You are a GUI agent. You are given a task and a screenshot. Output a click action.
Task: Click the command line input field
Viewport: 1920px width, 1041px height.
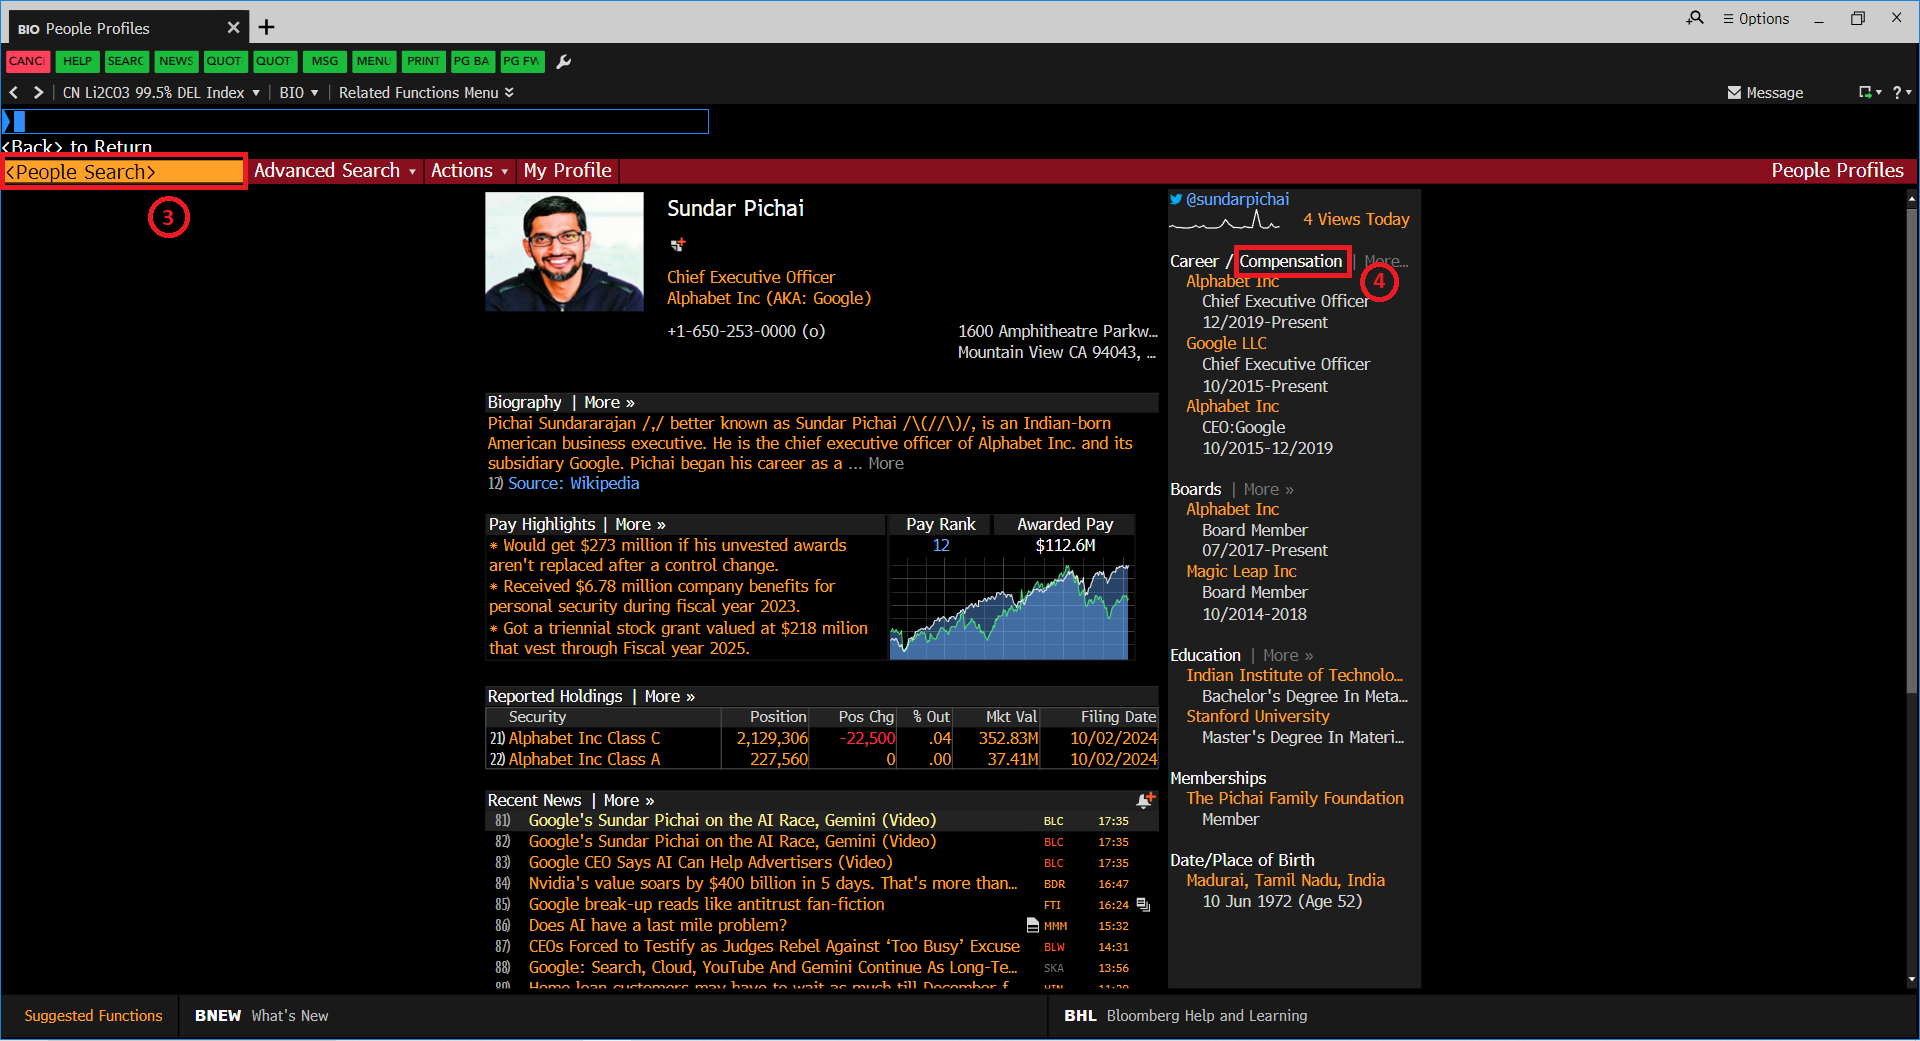tap(356, 122)
